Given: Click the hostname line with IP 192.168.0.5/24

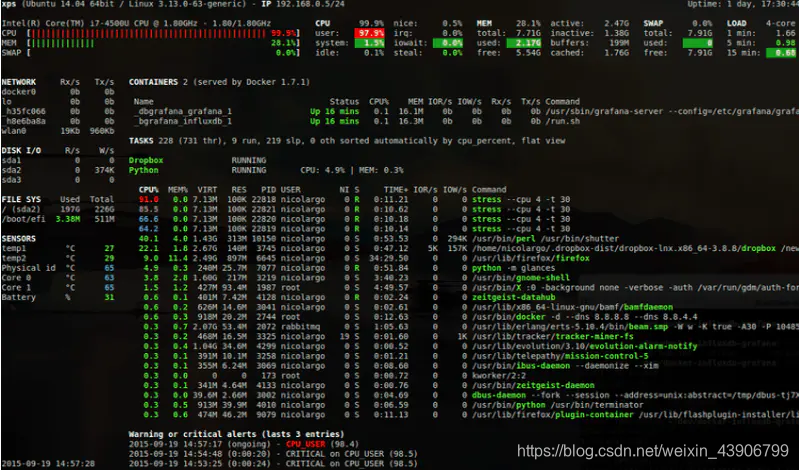Looking at the screenshot, I should point(173,4).
